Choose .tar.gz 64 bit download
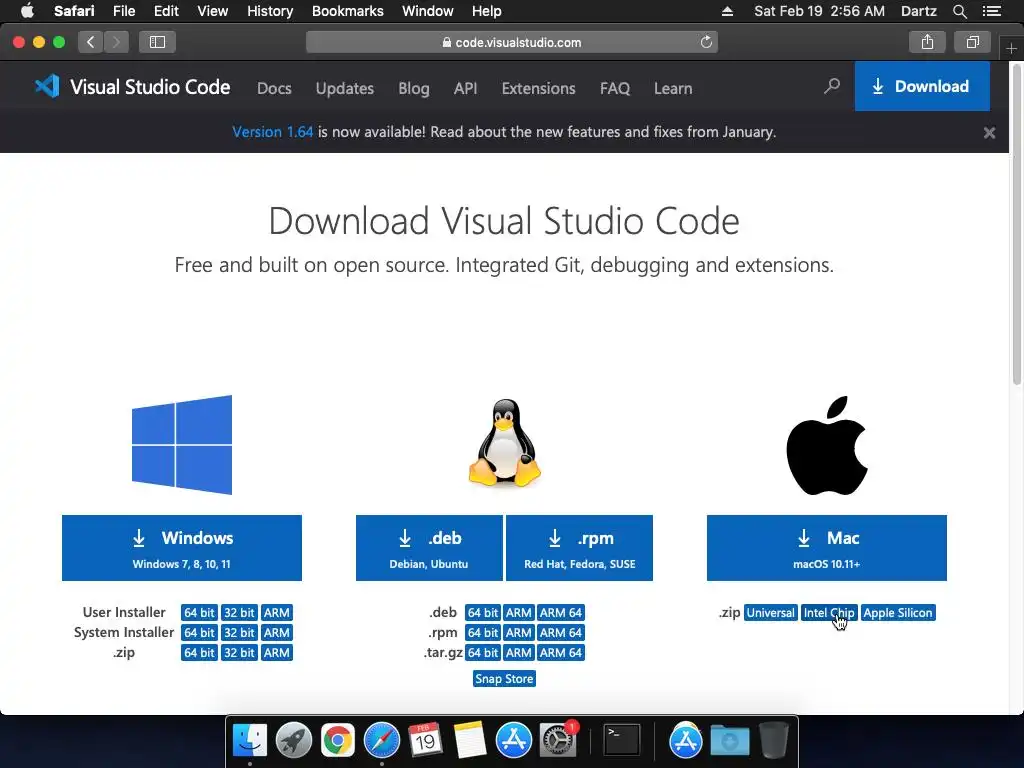This screenshot has width=1024, height=768. pyautogui.click(x=483, y=652)
